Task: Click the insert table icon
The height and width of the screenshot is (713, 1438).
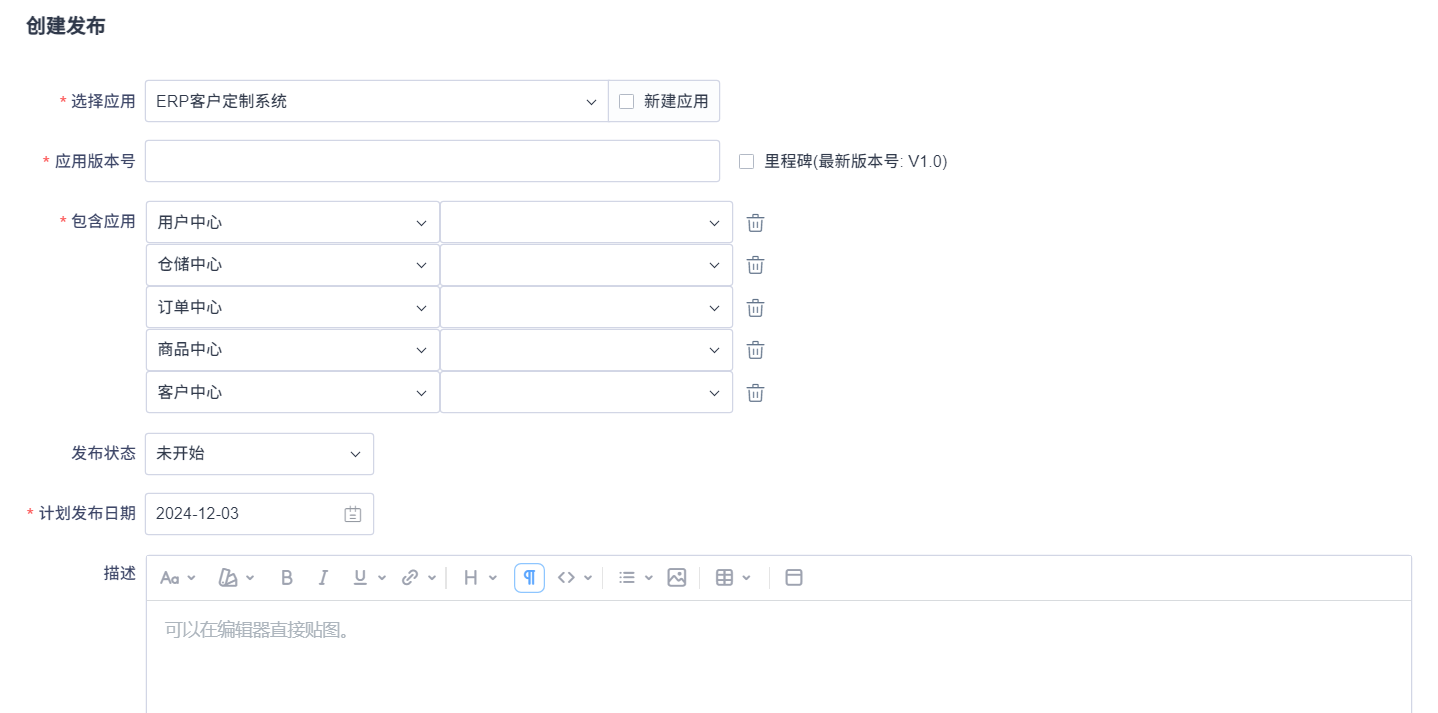Action: (725, 578)
